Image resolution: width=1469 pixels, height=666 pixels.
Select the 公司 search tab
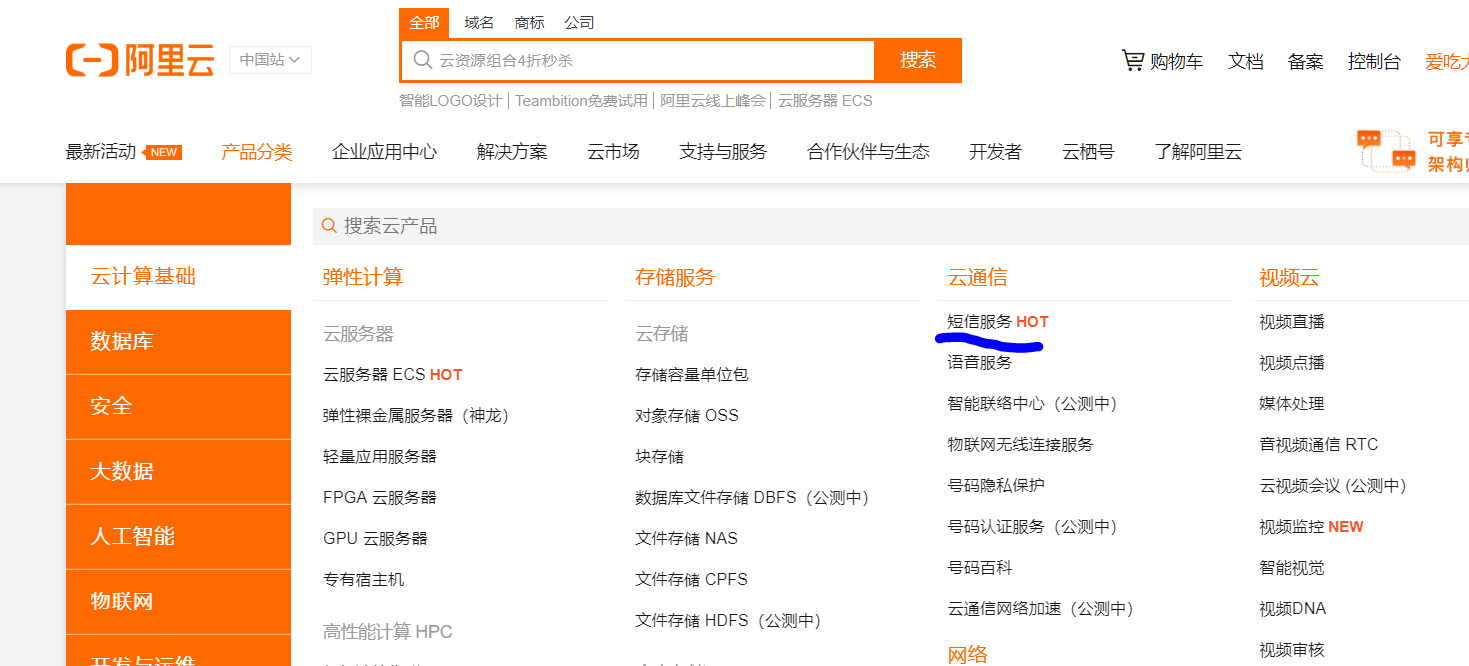click(x=579, y=22)
